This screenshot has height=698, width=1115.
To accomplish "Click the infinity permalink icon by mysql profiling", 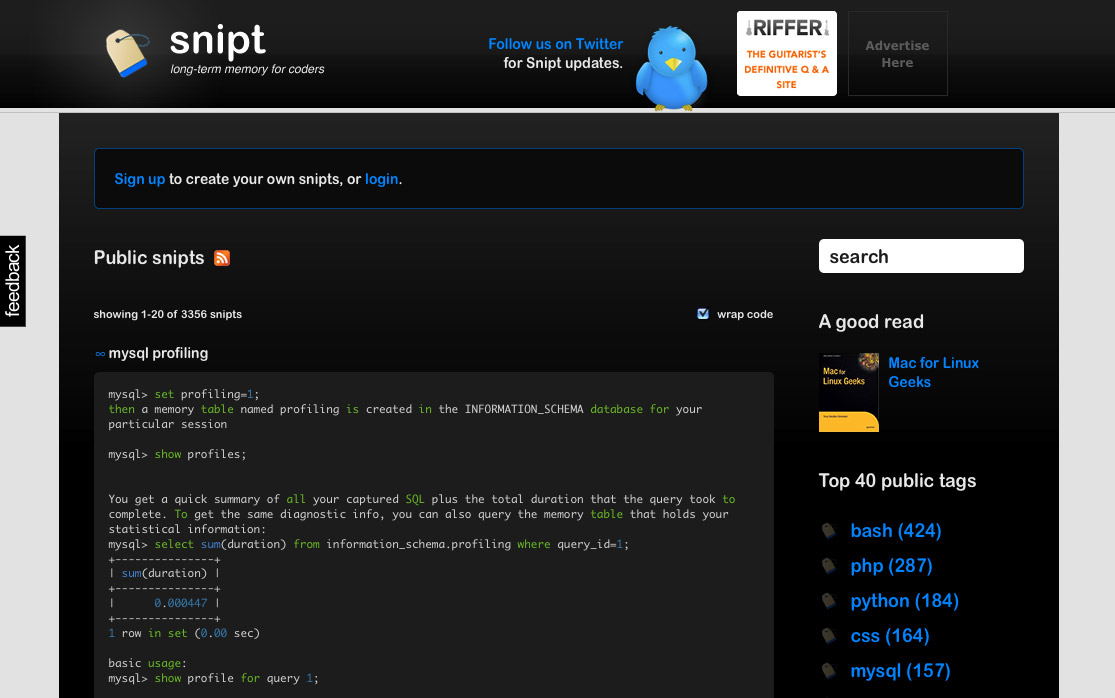I will [100, 354].
